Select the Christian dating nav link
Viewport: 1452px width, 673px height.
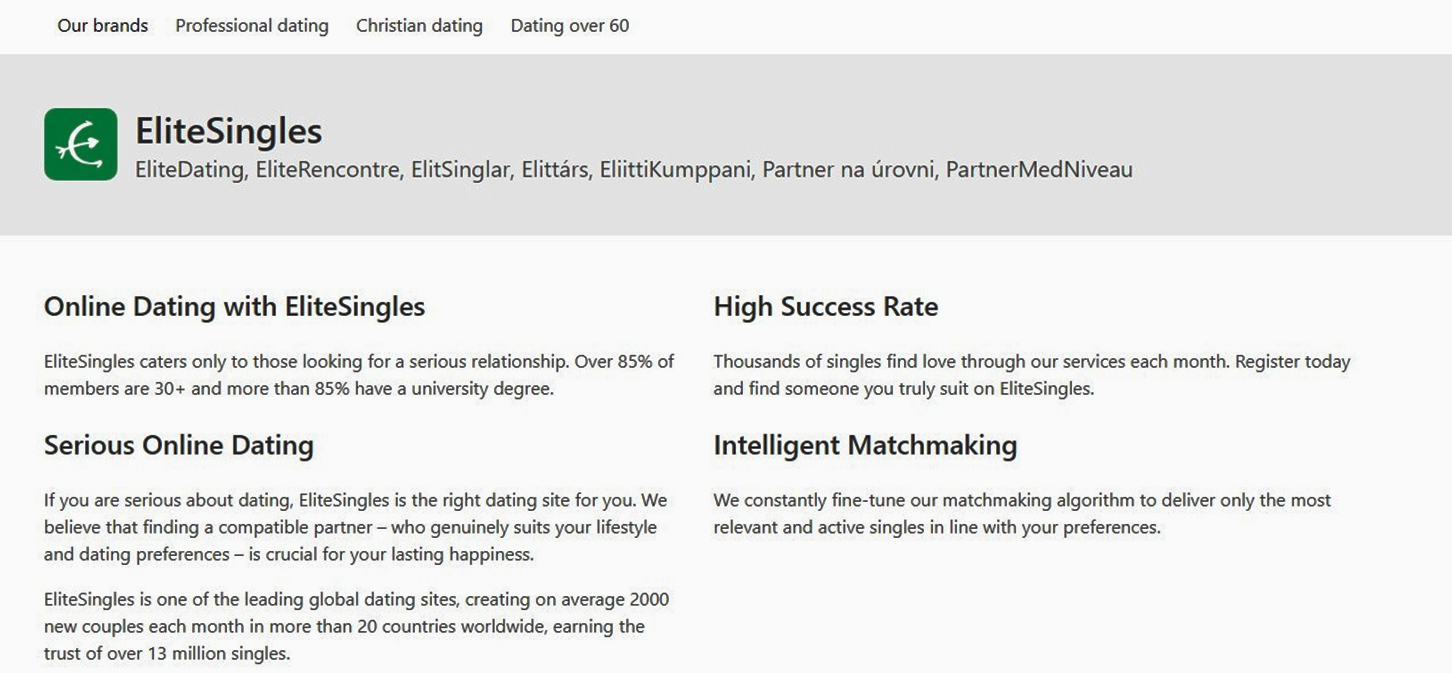click(419, 26)
